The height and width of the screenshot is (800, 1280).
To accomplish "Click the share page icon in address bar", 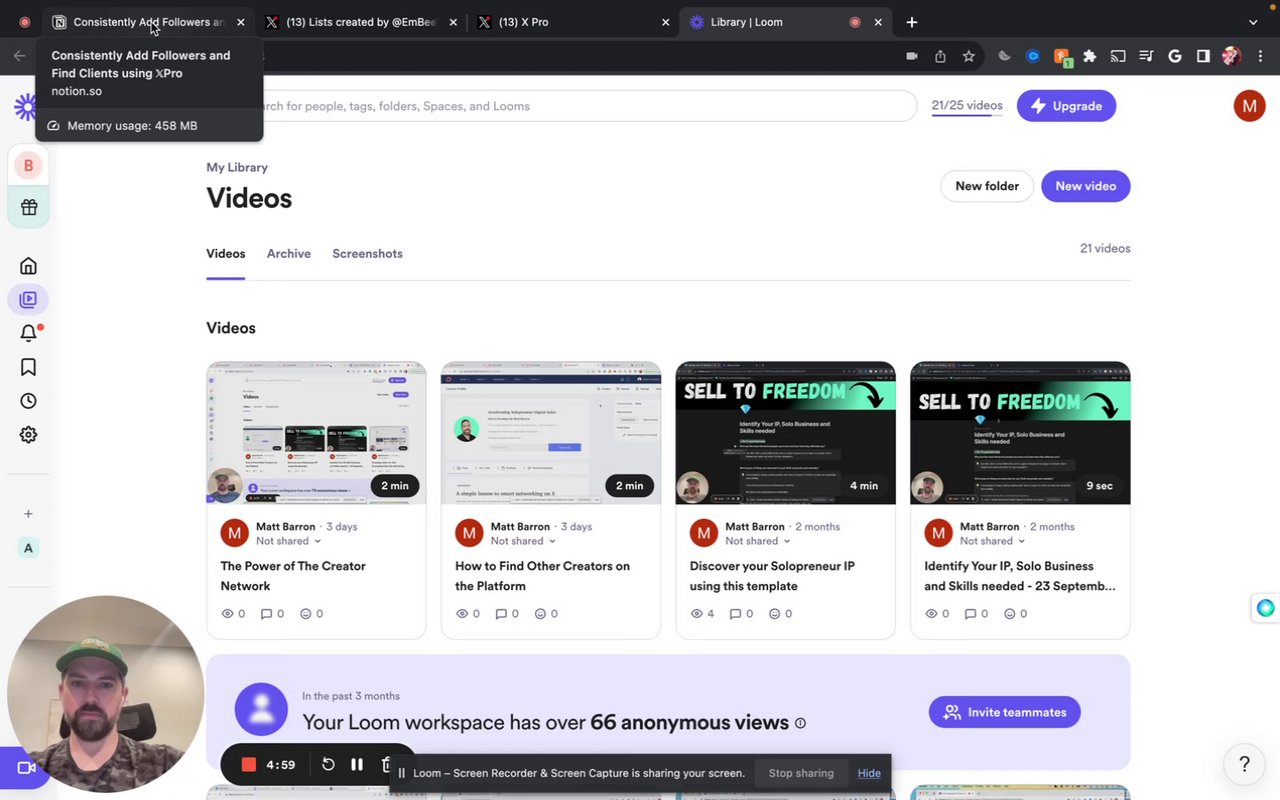I will click(x=940, y=56).
